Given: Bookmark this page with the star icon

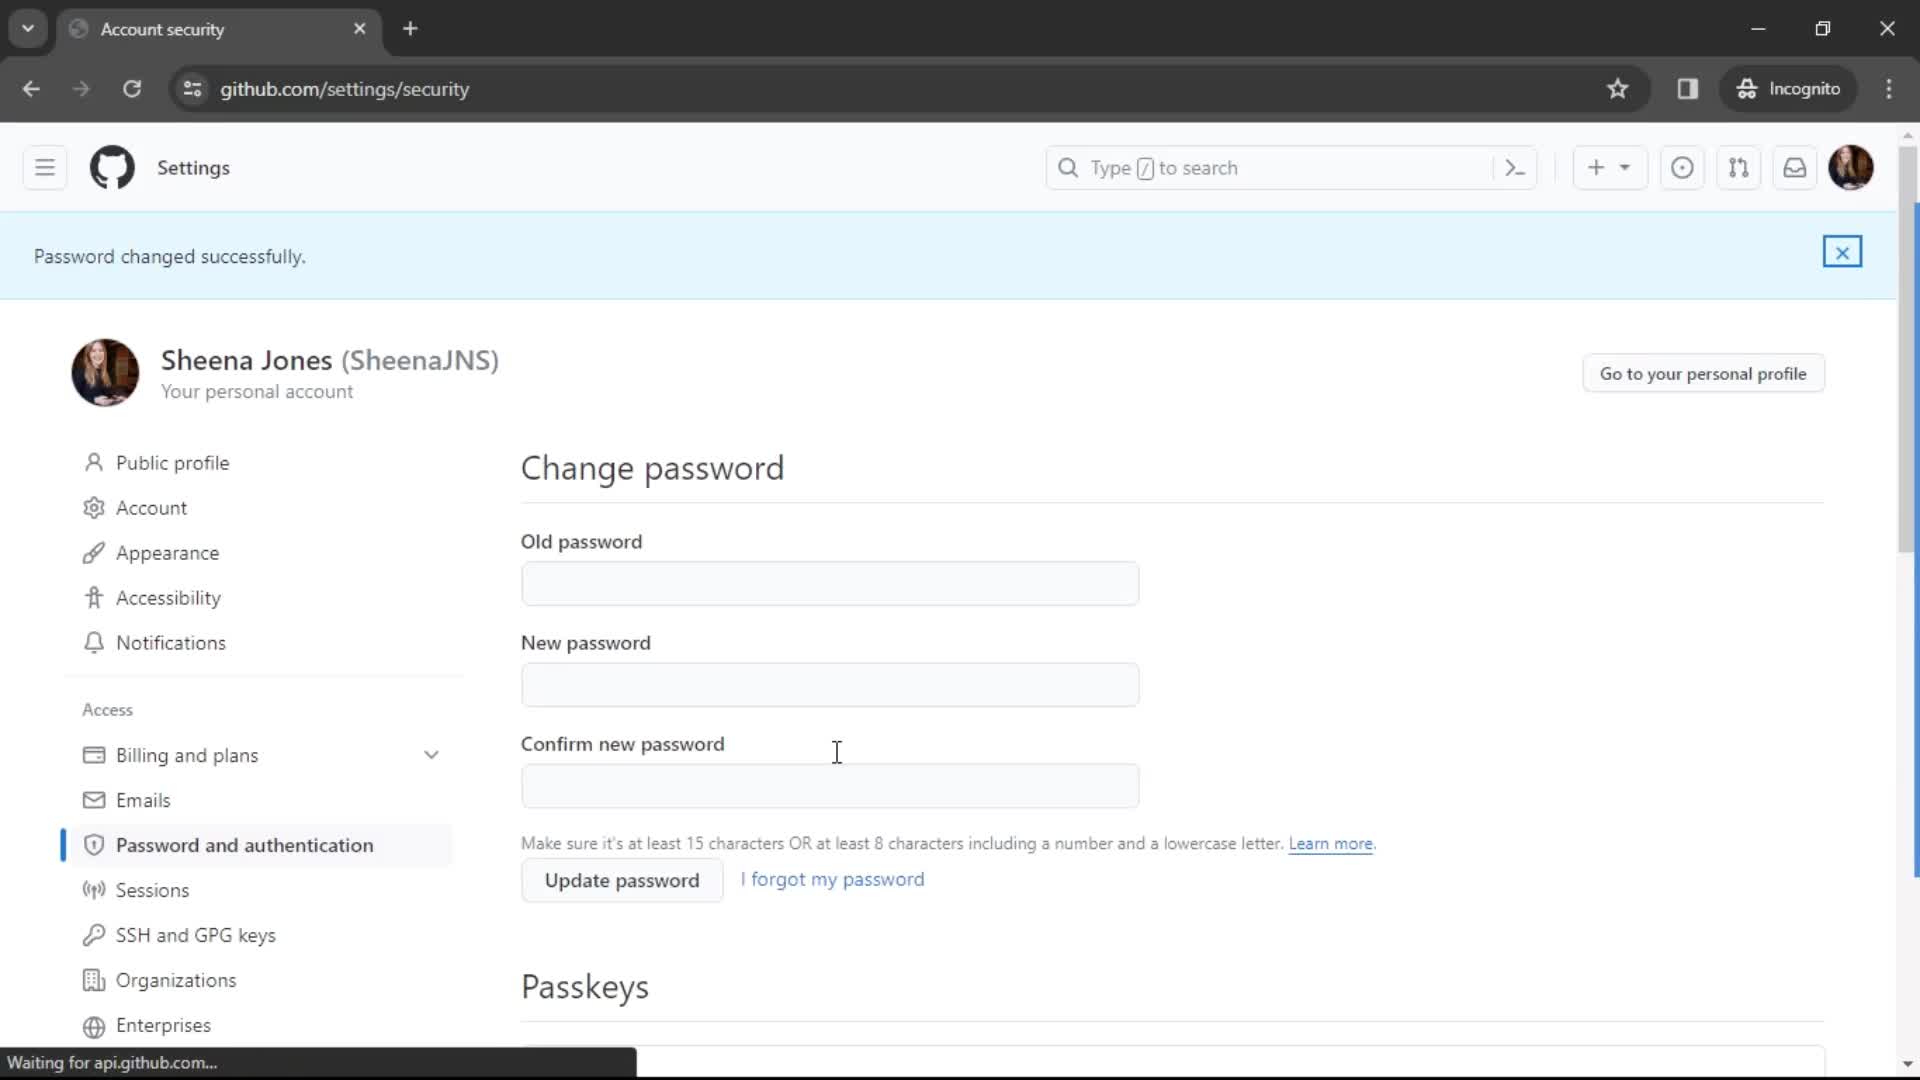Looking at the screenshot, I should point(1617,89).
